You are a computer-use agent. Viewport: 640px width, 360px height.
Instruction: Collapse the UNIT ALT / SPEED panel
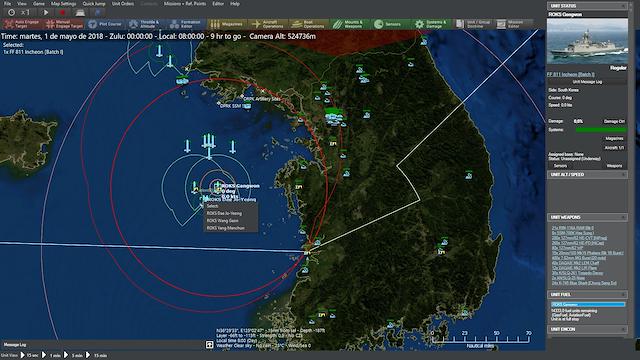(x=587, y=174)
